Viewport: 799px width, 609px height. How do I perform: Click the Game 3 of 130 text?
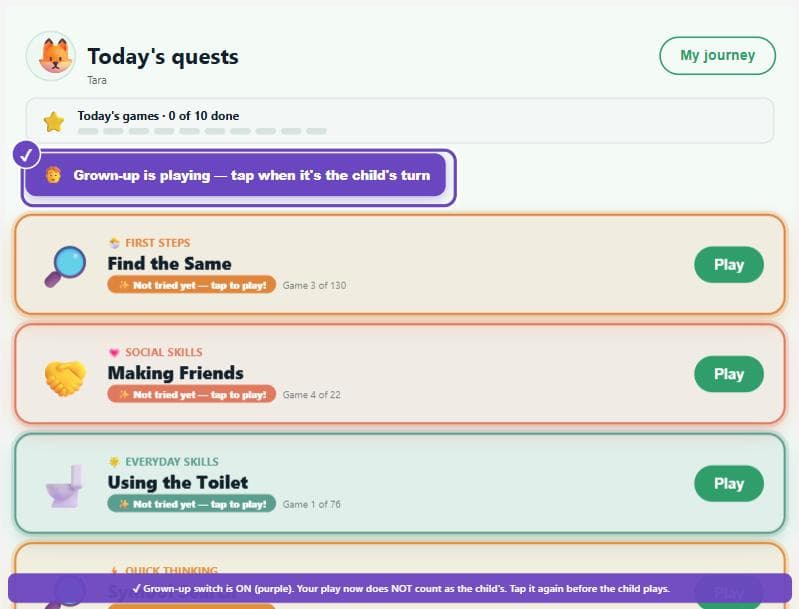click(314, 285)
